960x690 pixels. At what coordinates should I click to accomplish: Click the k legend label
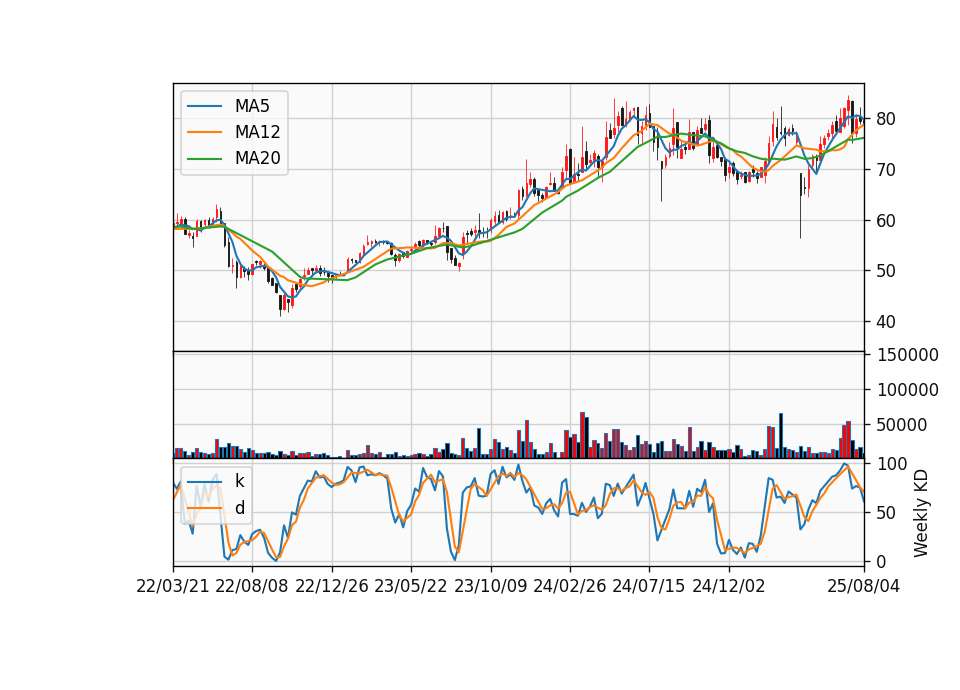pos(239,481)
